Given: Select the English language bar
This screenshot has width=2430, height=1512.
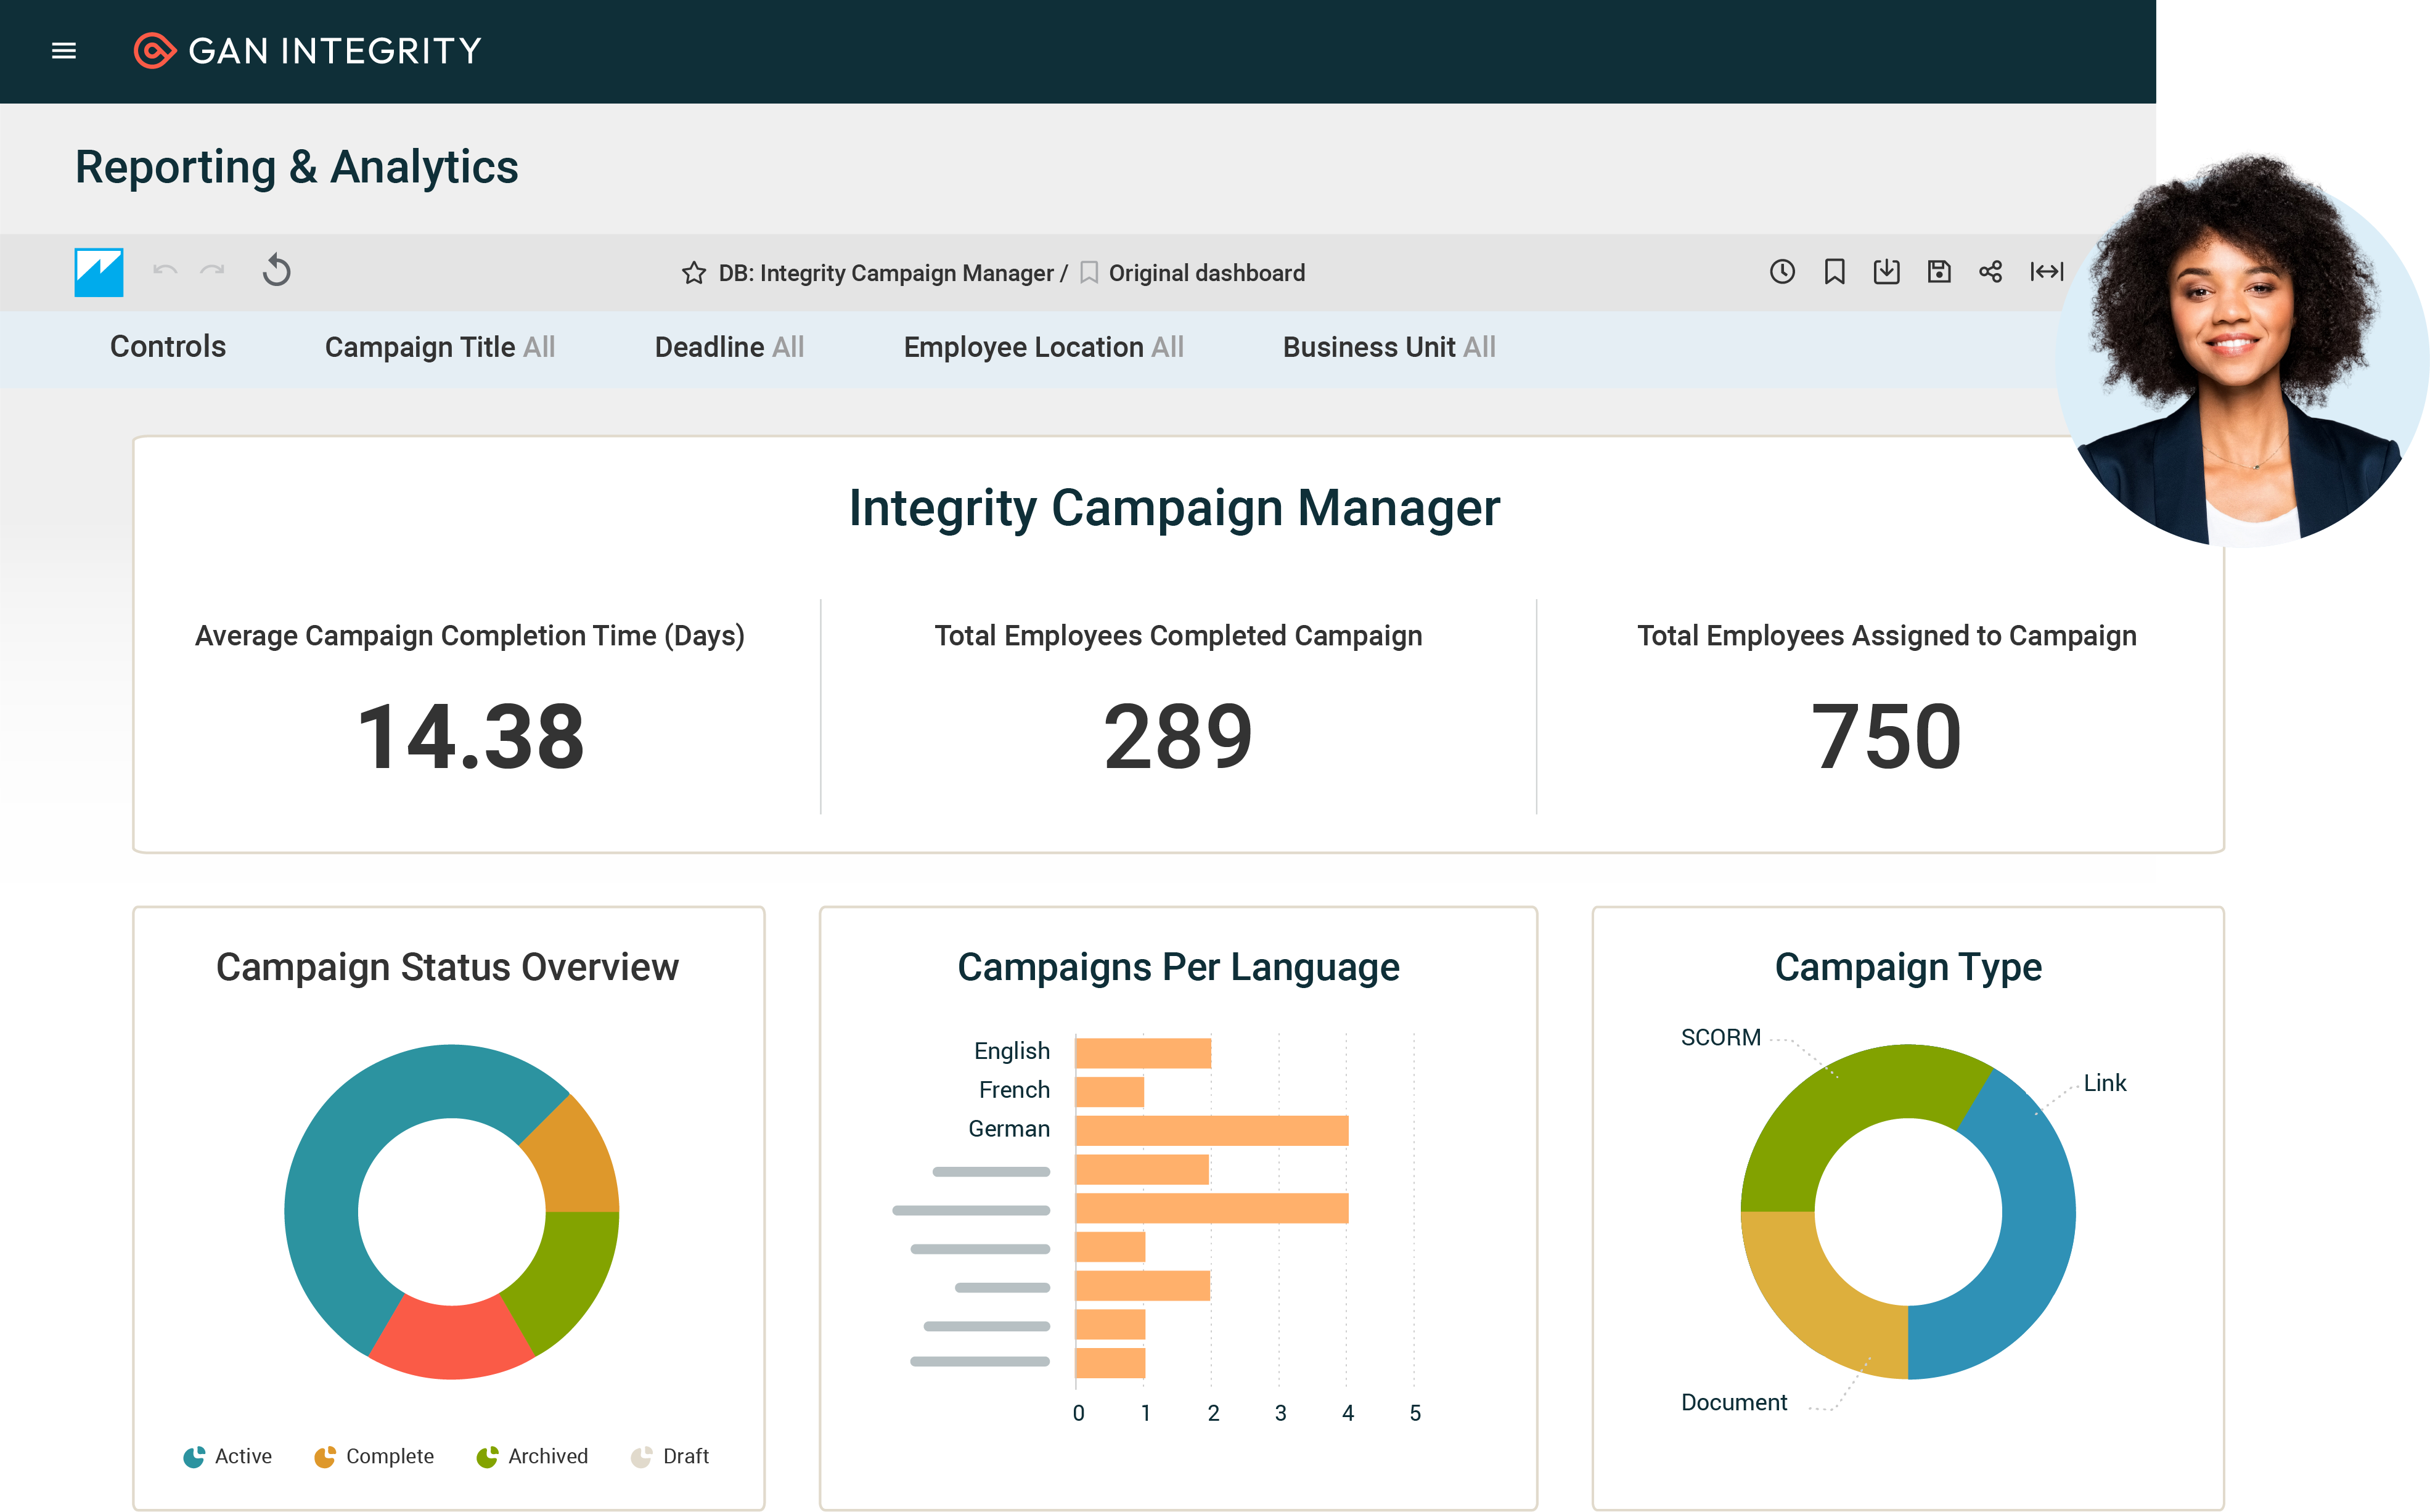Looking at the screenshot, I should 1143,1052.
